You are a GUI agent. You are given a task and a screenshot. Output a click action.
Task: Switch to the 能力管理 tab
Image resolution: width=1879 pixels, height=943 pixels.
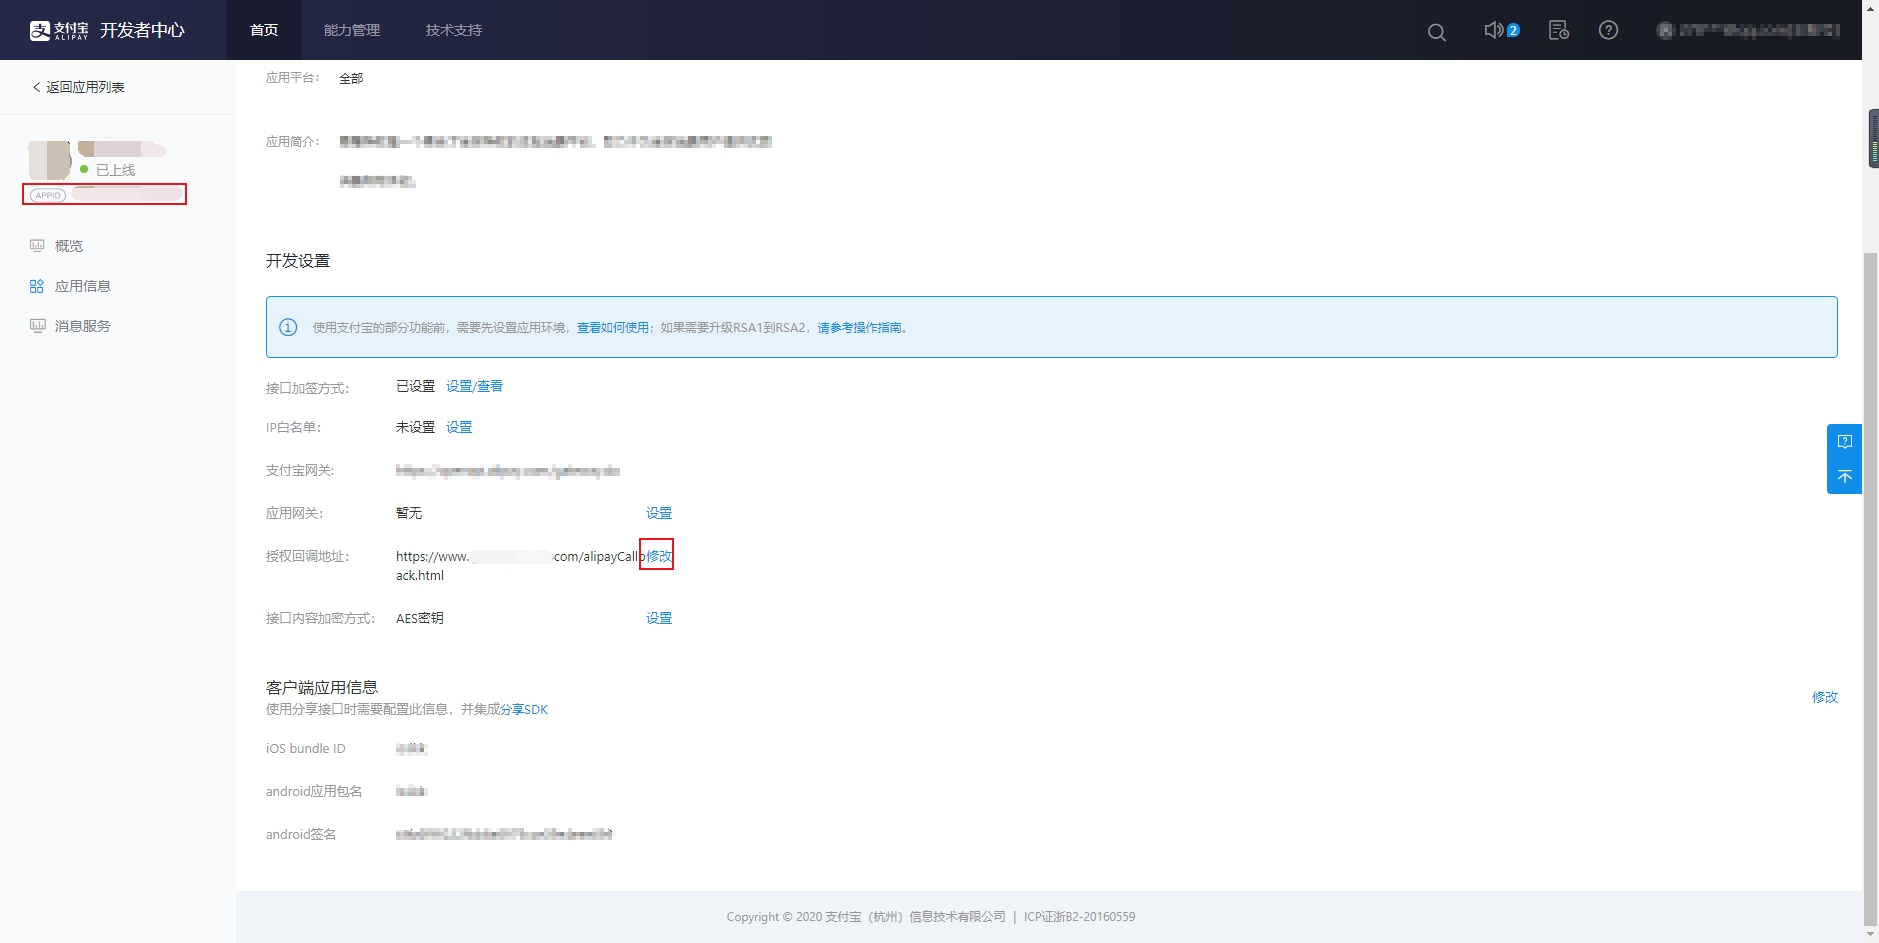[x=352, y=30]
